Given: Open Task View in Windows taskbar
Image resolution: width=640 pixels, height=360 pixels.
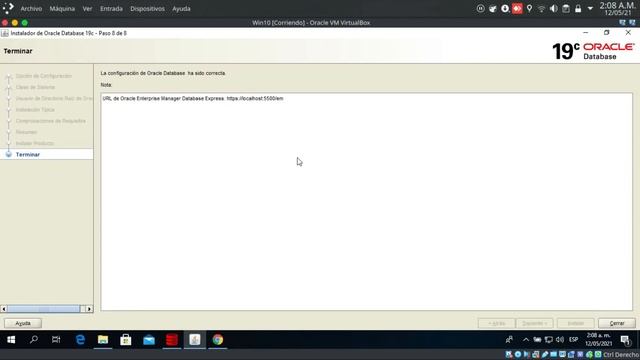Looking at the screenshot, I should click(56, 340).
